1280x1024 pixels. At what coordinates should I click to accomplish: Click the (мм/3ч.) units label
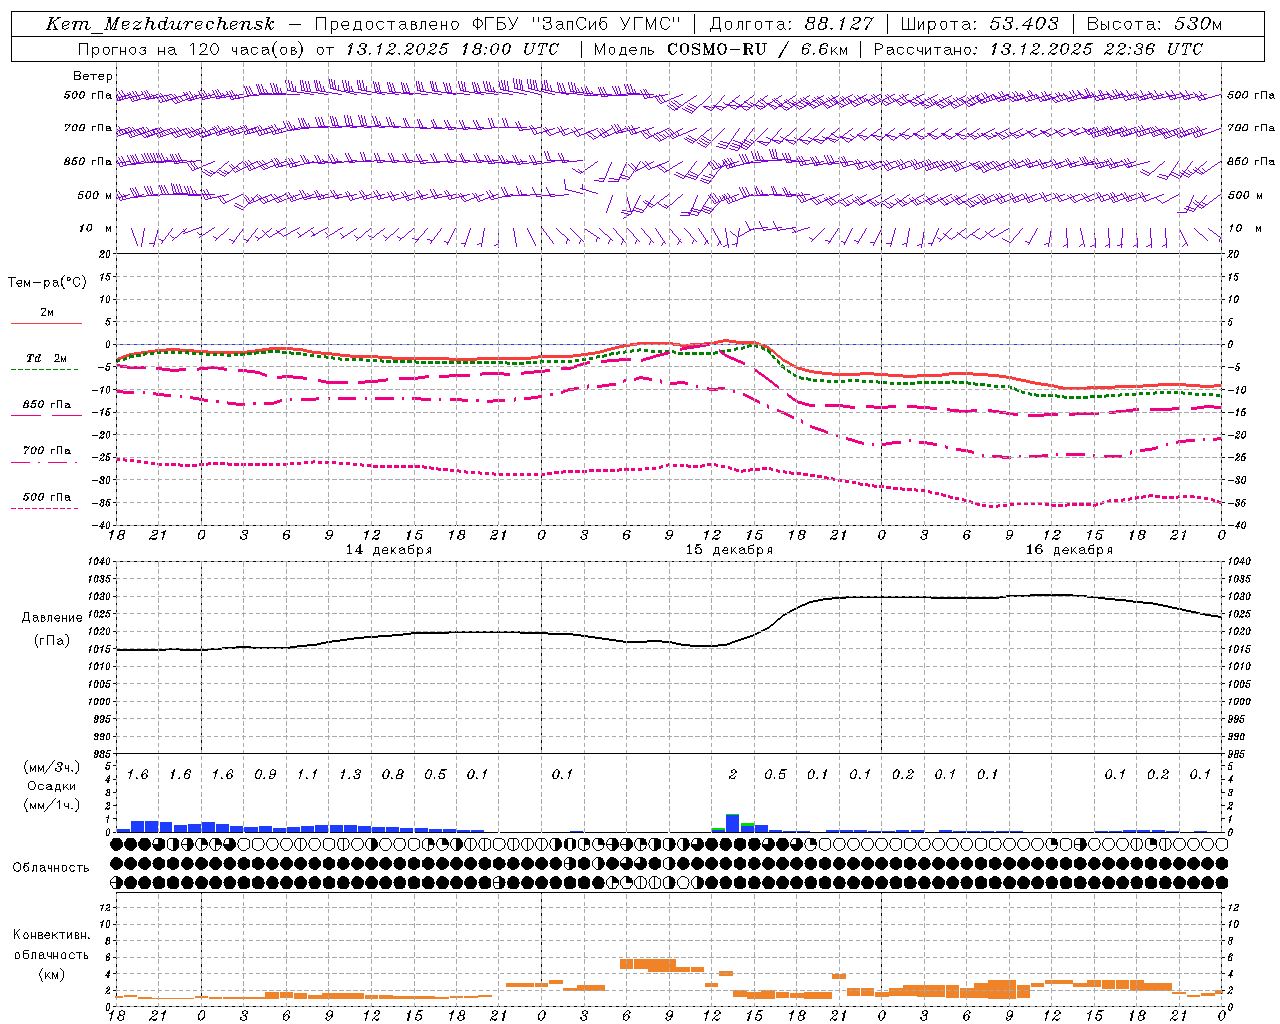point(51,767)
